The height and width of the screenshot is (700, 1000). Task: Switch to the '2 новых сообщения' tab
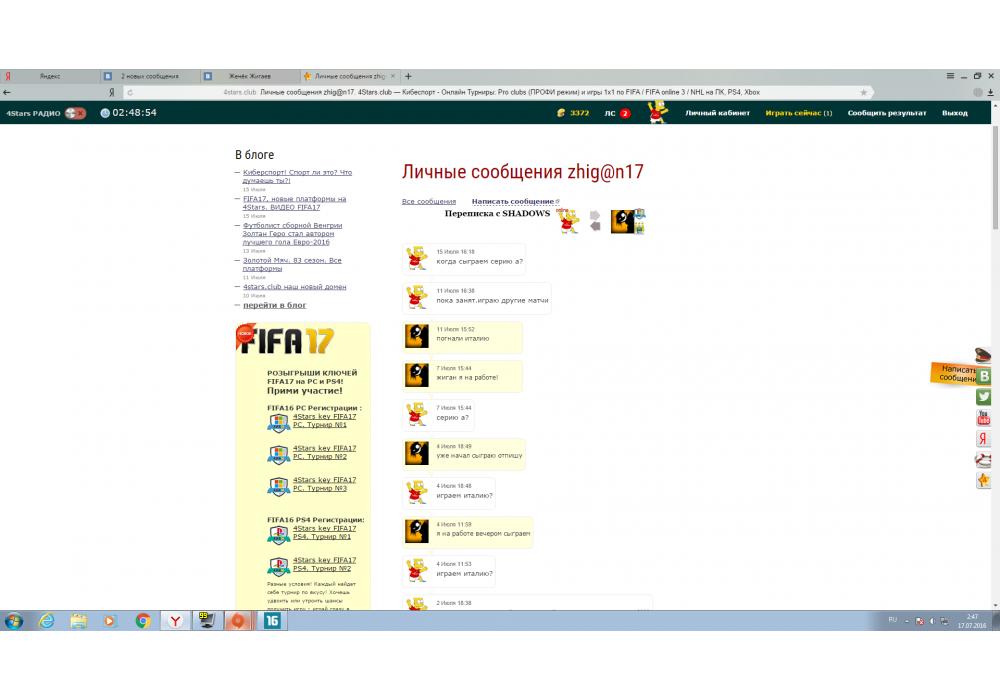(x=150, y=76)
